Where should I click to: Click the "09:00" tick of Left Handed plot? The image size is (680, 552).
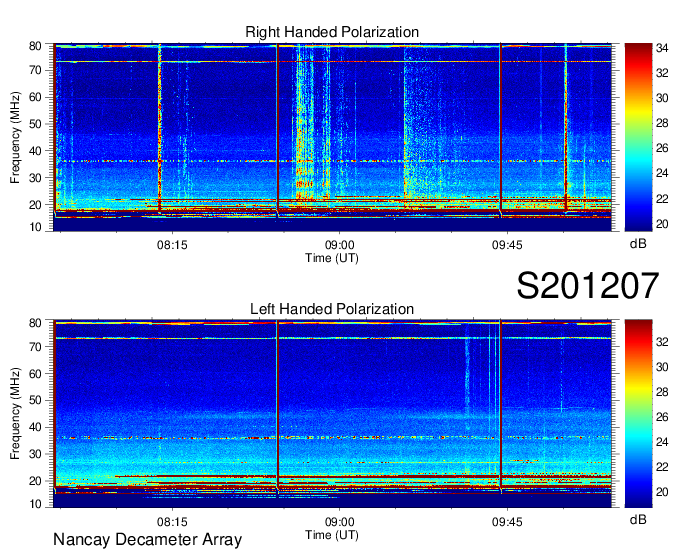(x=340, y=522)
